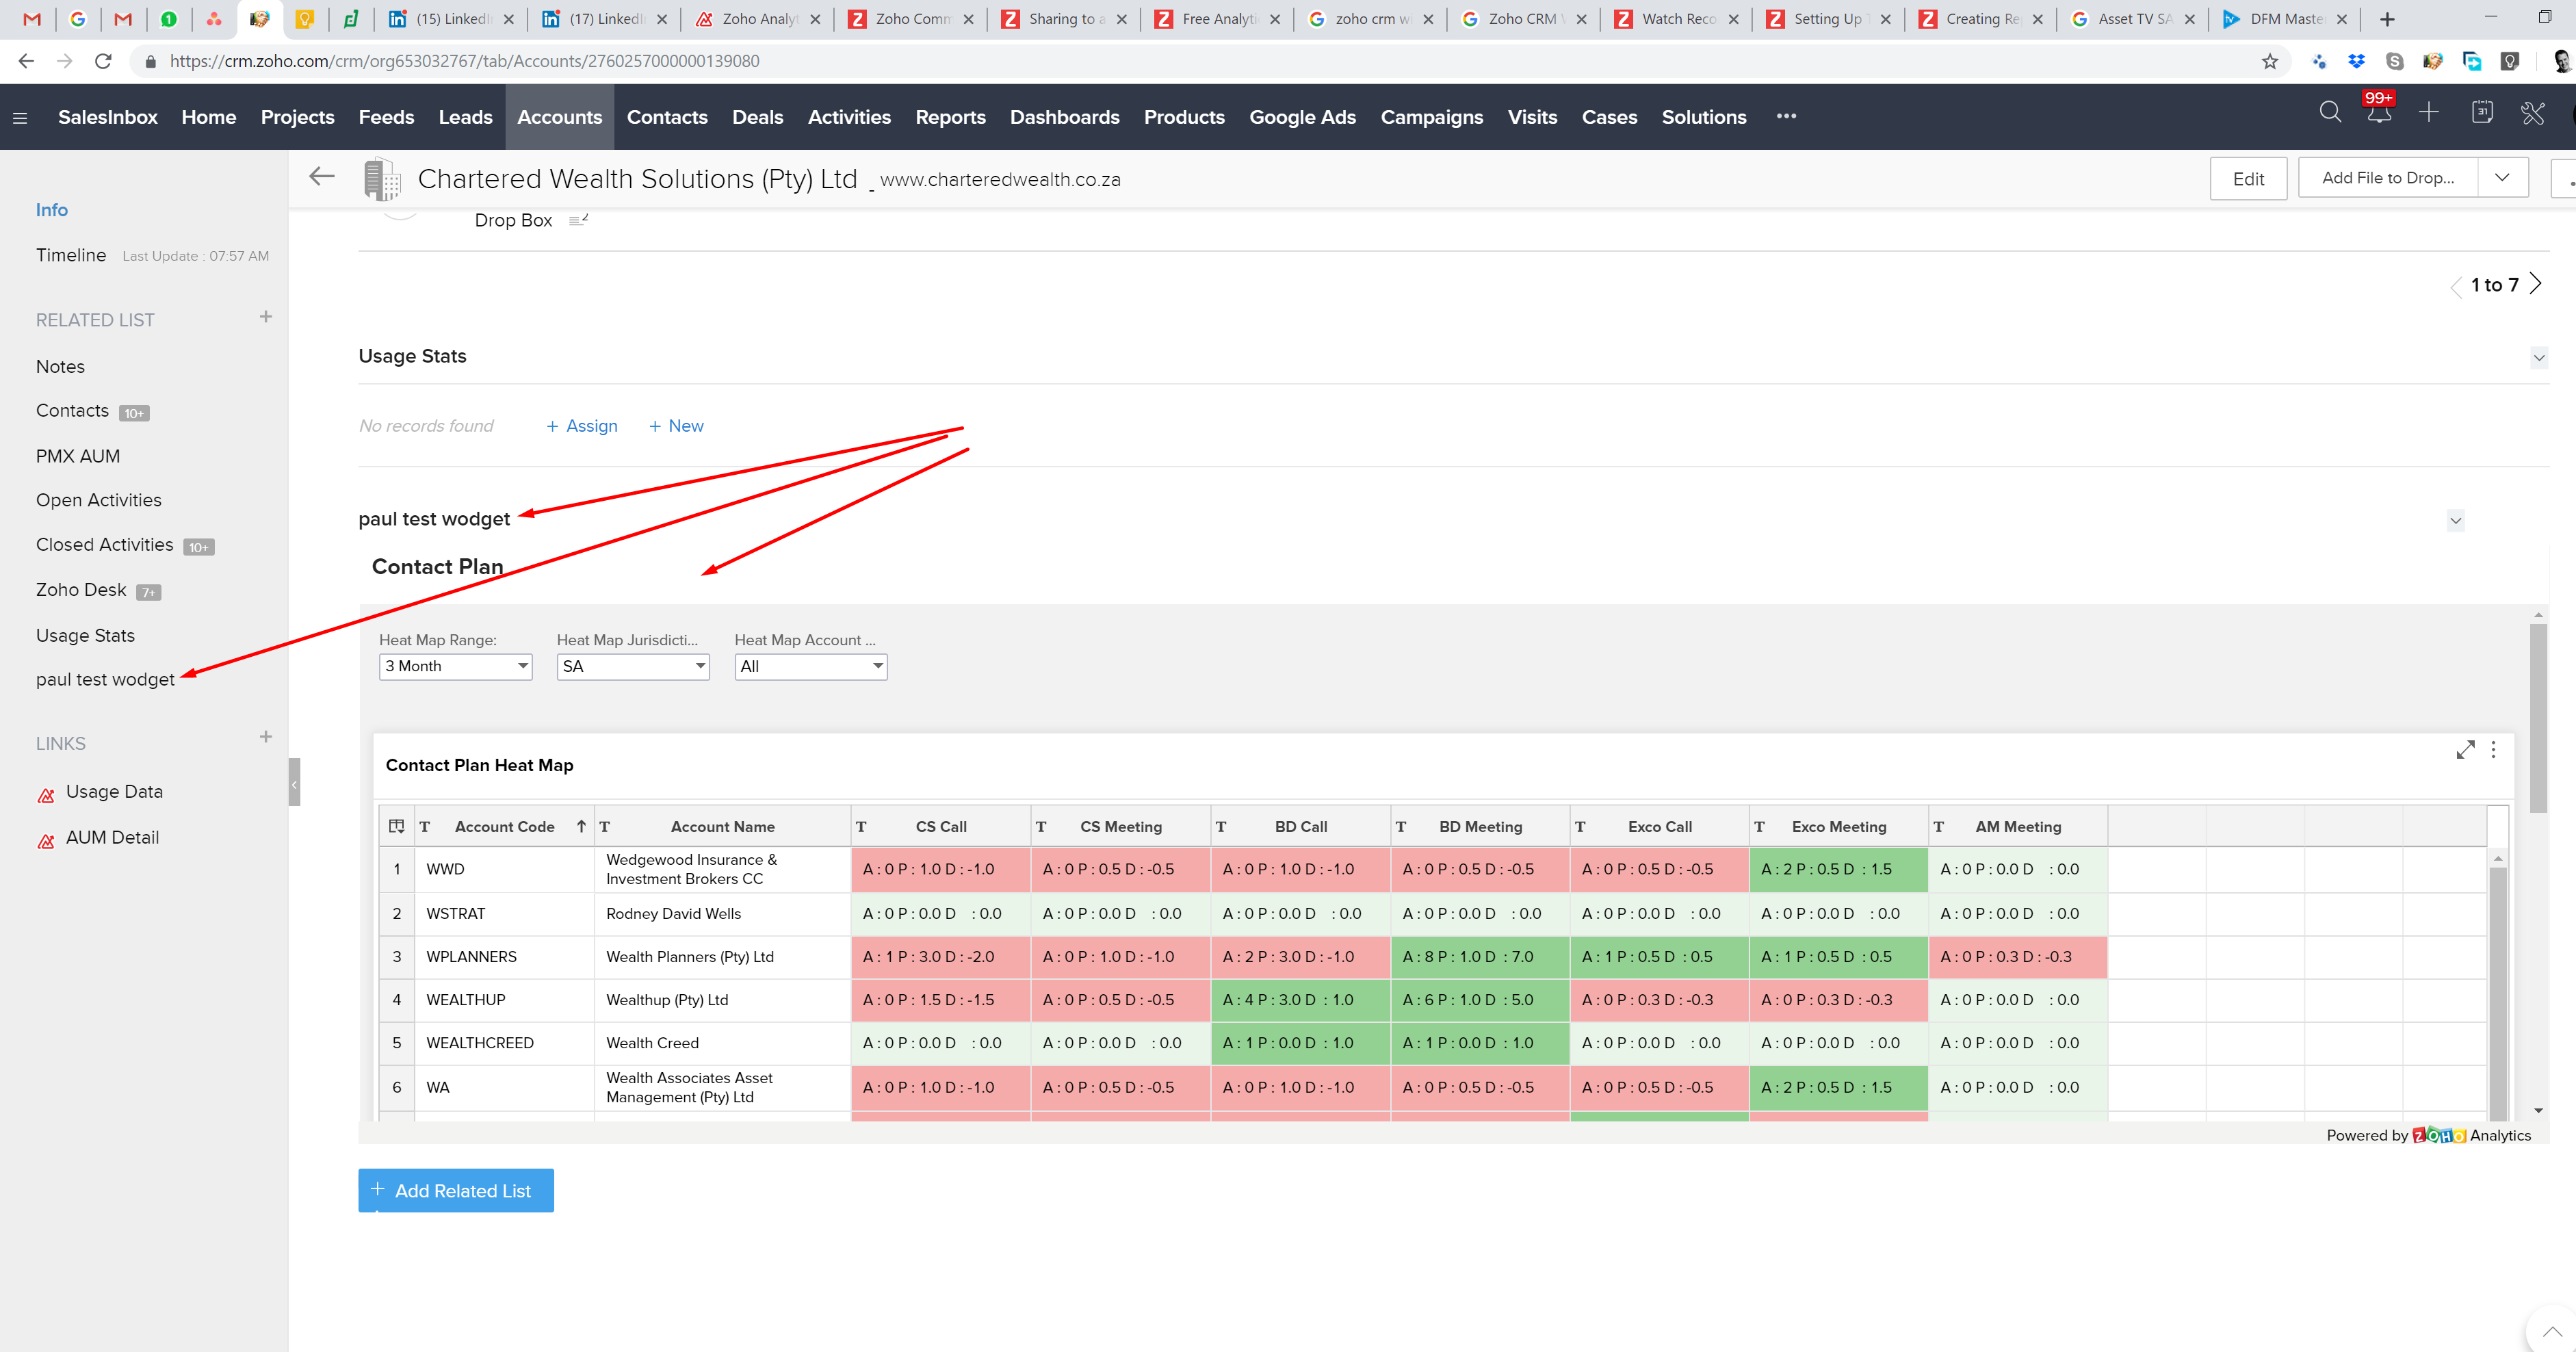Open Heat Map Range 3 Month dropdown
Image resolution: width=2576 pixels, height=1352 pixels.
click(455, 666)
